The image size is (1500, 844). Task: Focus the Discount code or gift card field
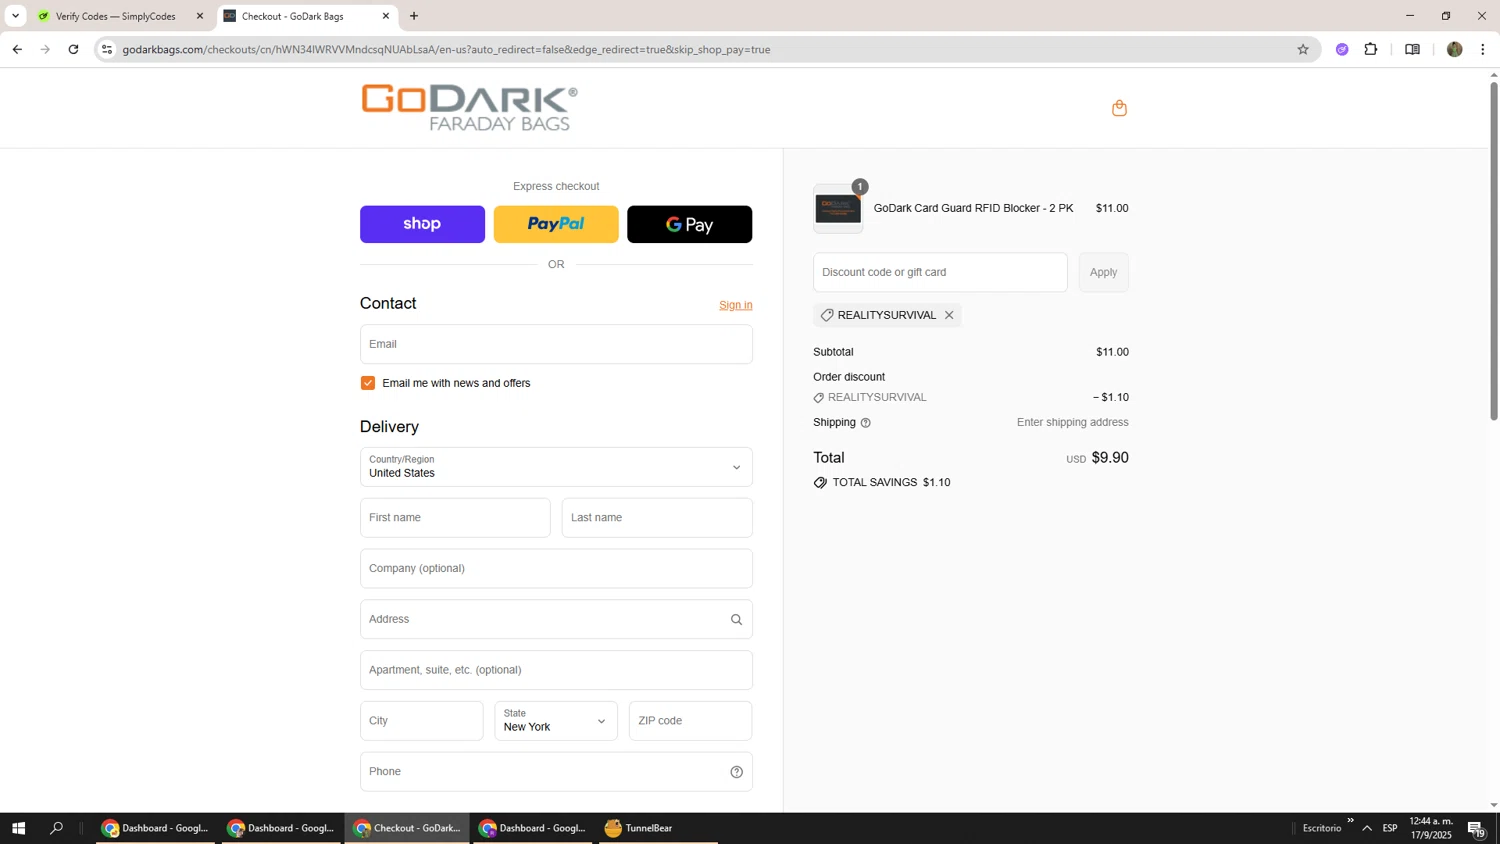tap(940, 272)
